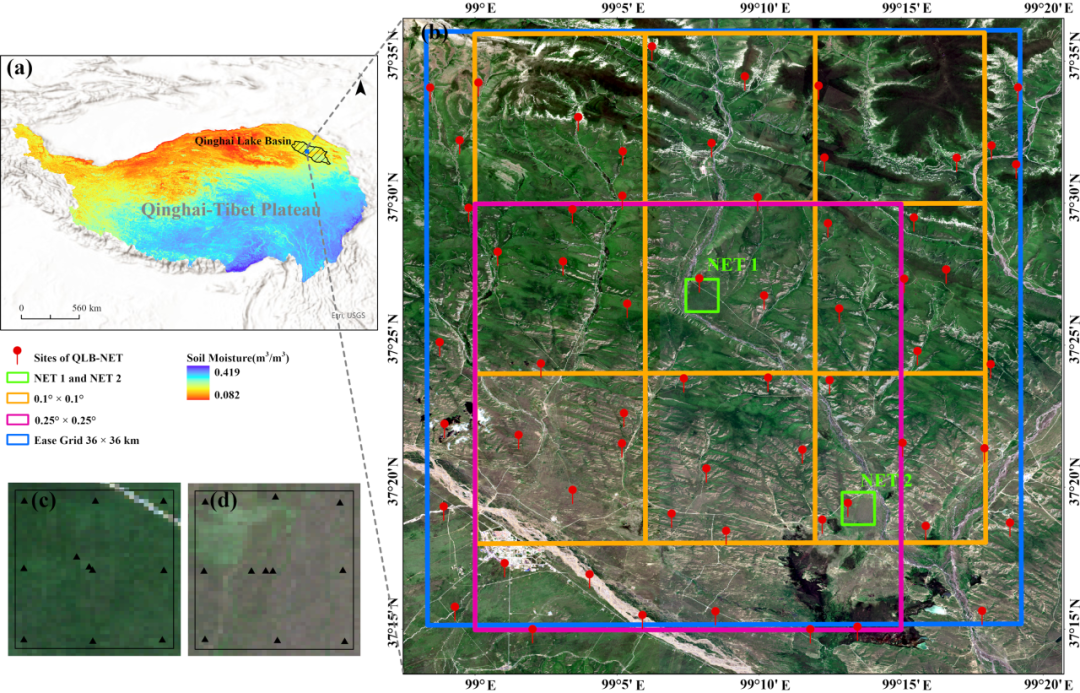This screenshot has width=1080, height=693.
Task: Click the soil moisture color ramp
Action: [196, 383]
